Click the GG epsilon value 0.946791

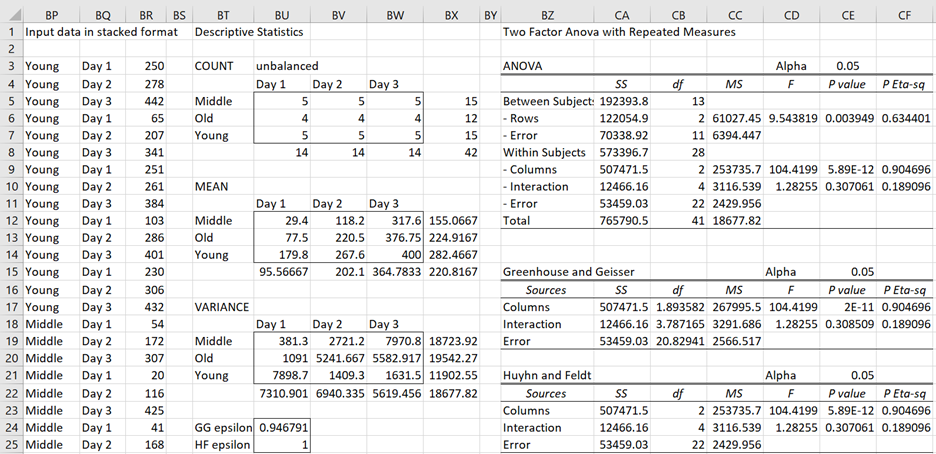tap(281, 427)
